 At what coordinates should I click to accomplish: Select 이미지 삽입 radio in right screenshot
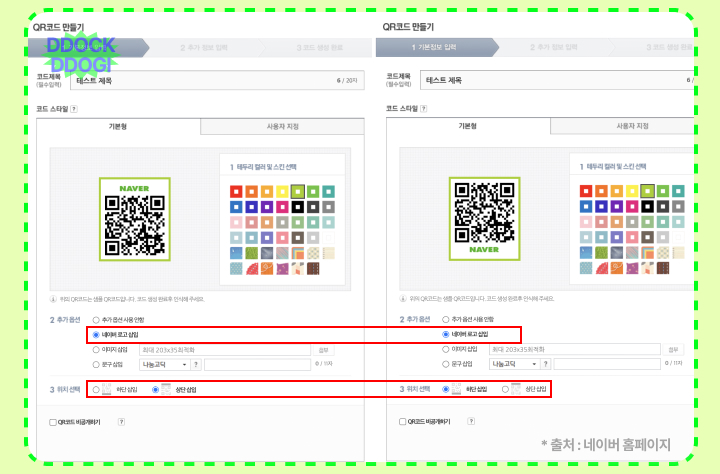click(445, 350)
